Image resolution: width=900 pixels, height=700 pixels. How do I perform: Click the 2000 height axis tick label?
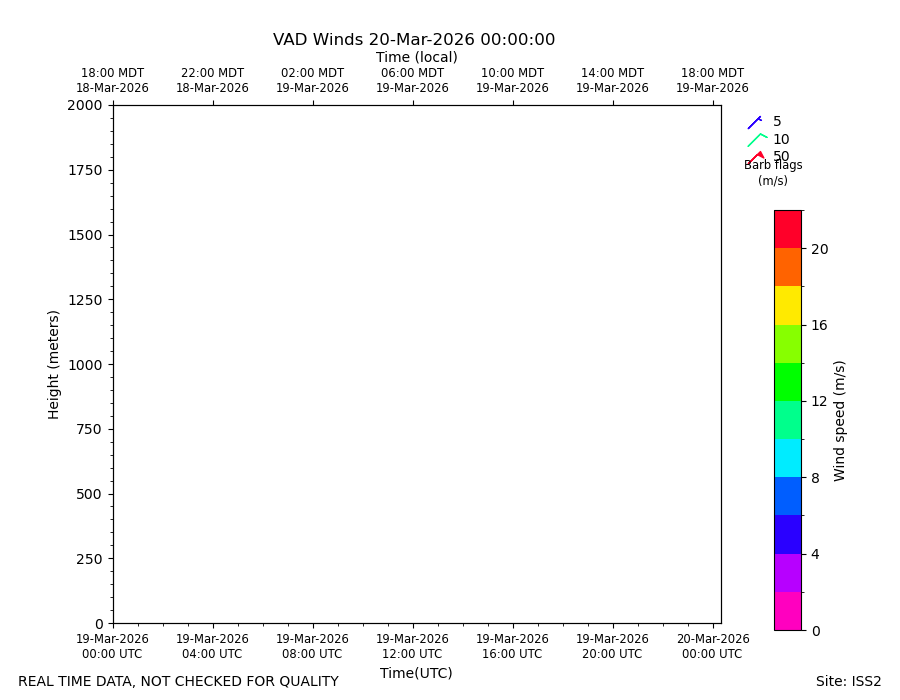pos(85,105)
